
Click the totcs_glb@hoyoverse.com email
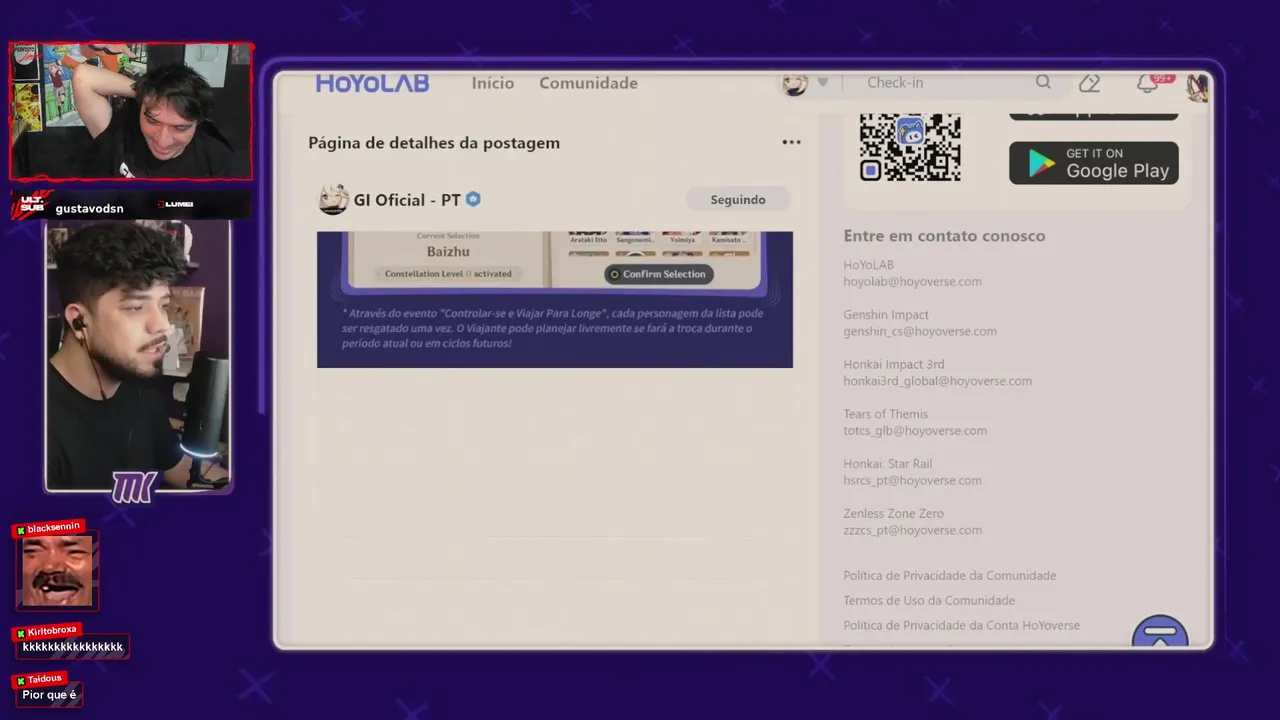coord(915,431)
